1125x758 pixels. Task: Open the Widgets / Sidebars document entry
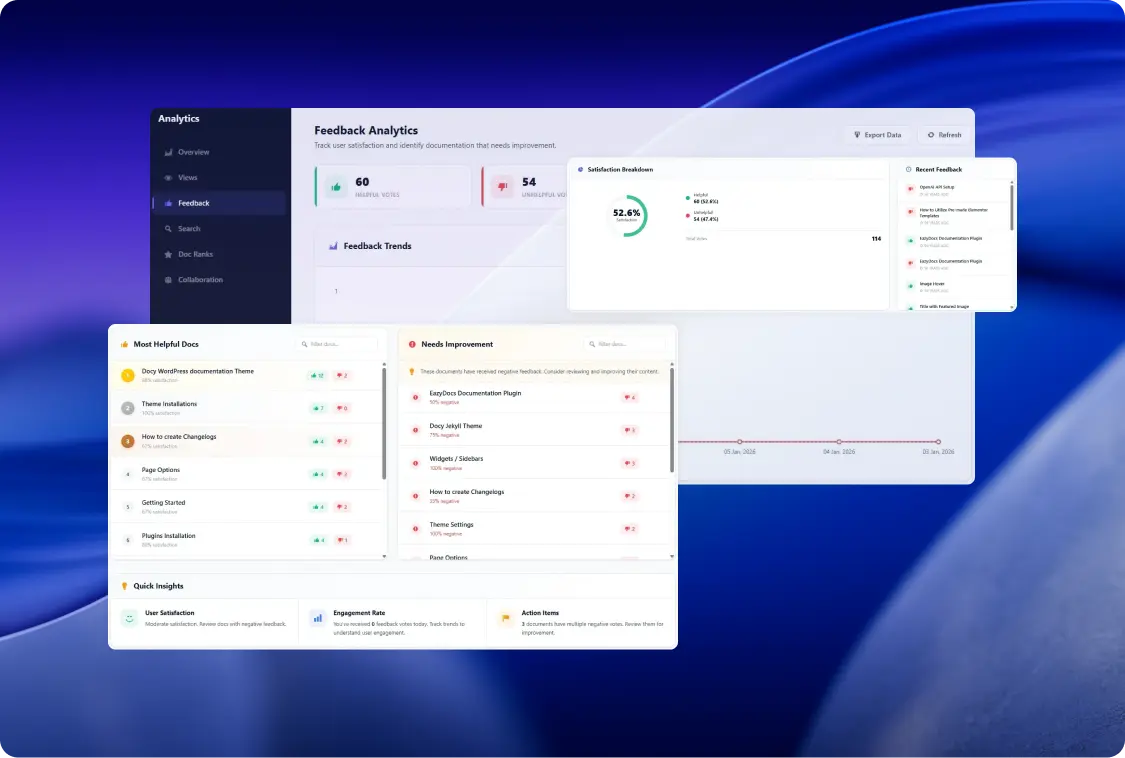tap(456, 459)
